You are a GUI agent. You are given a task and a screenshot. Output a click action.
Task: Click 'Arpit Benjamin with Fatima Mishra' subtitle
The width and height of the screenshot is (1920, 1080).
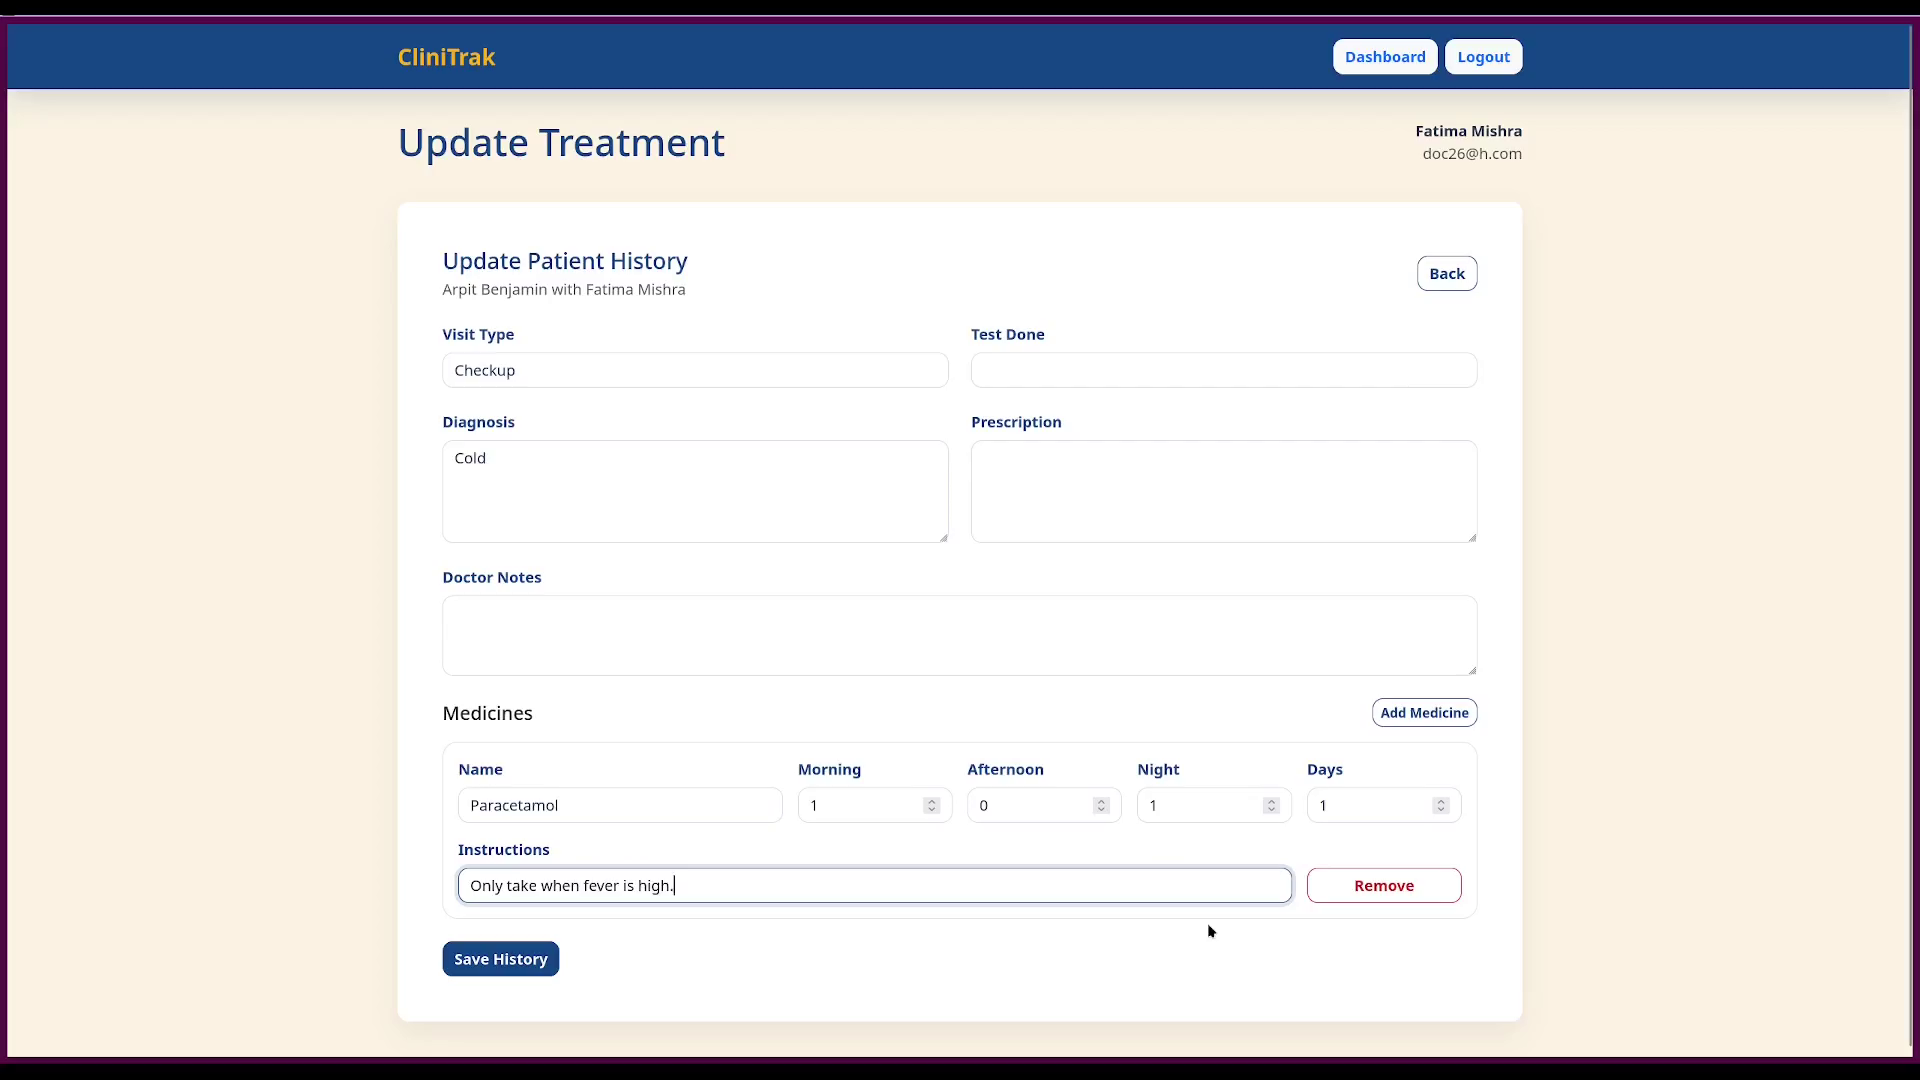564,289
